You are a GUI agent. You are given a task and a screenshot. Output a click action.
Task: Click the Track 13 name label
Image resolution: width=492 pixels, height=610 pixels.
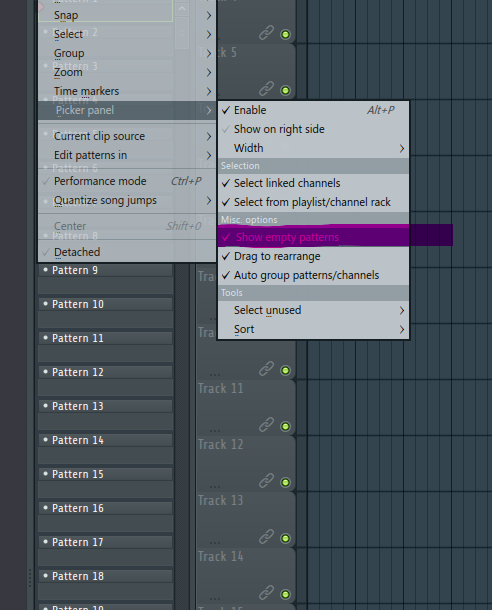[x=221, y=501]
